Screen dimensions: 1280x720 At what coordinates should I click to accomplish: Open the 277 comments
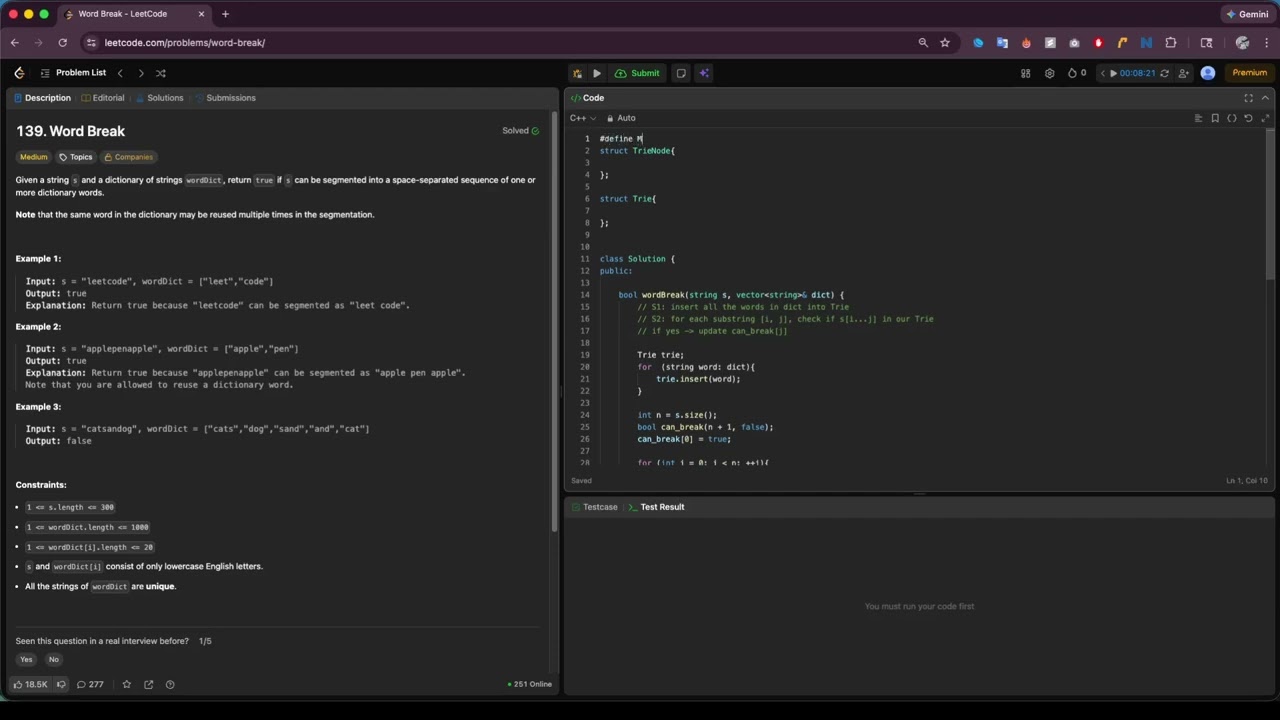point(90,684)
